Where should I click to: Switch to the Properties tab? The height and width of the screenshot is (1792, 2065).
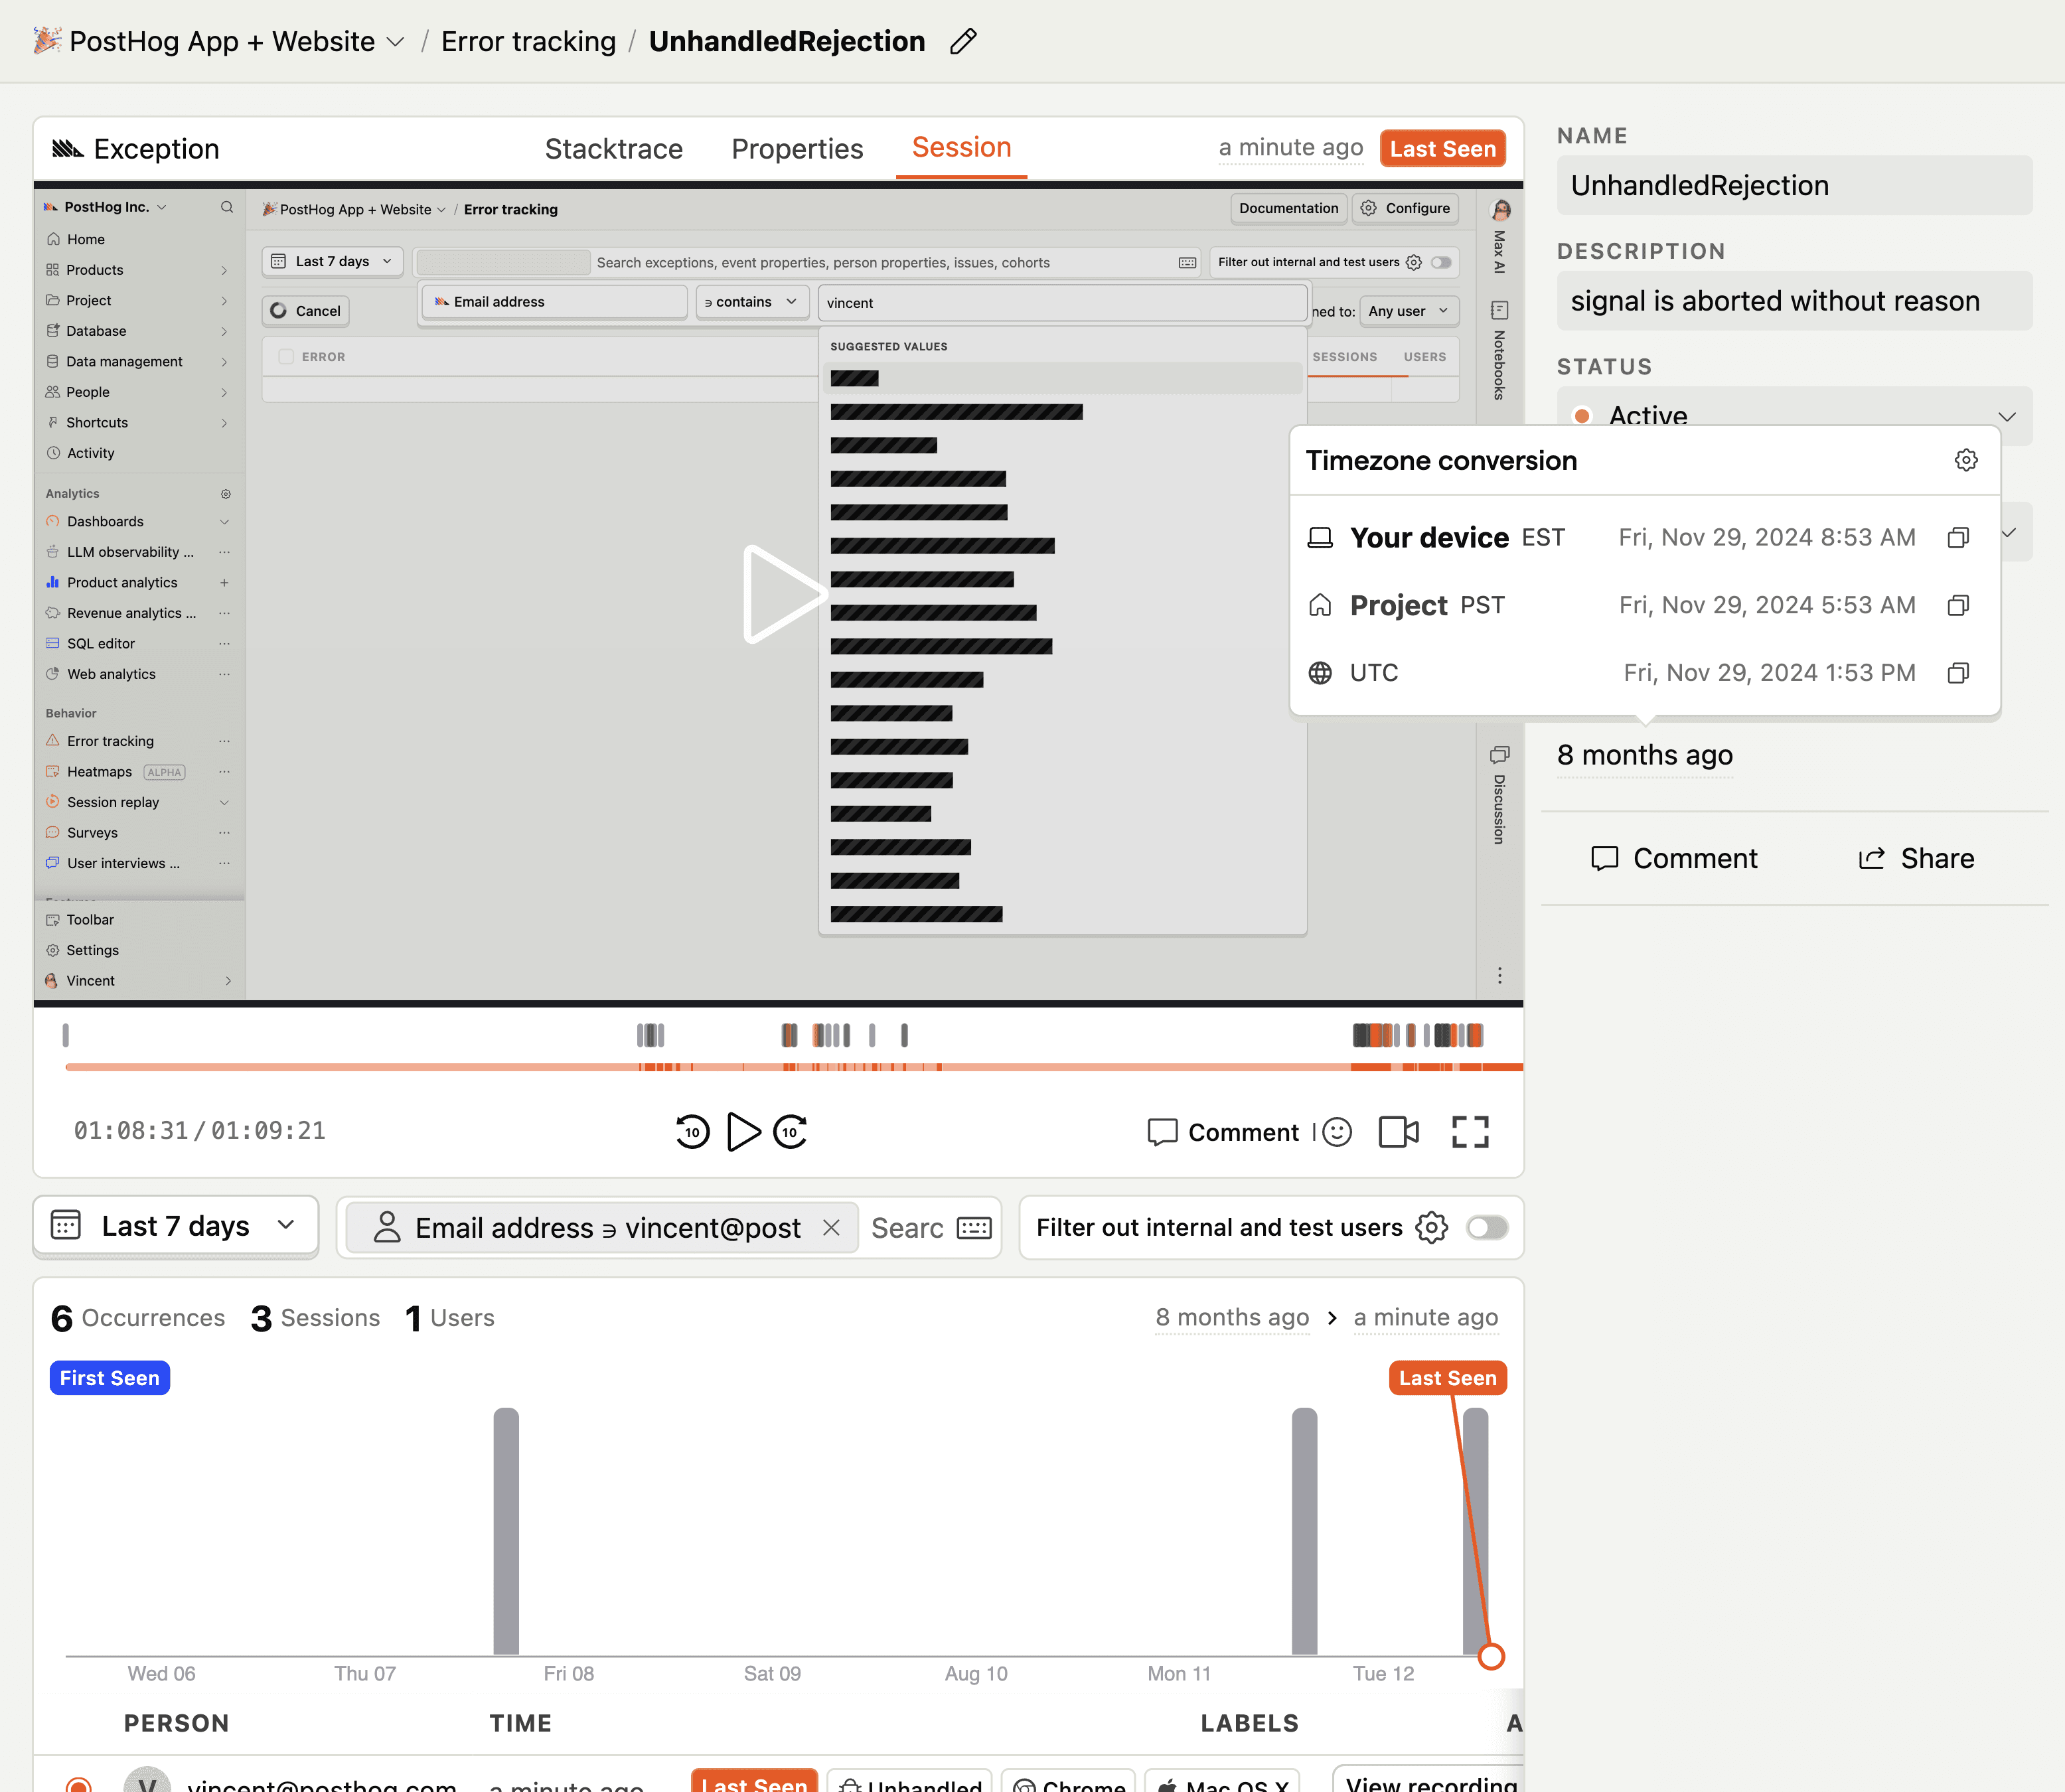coord(797,149)
